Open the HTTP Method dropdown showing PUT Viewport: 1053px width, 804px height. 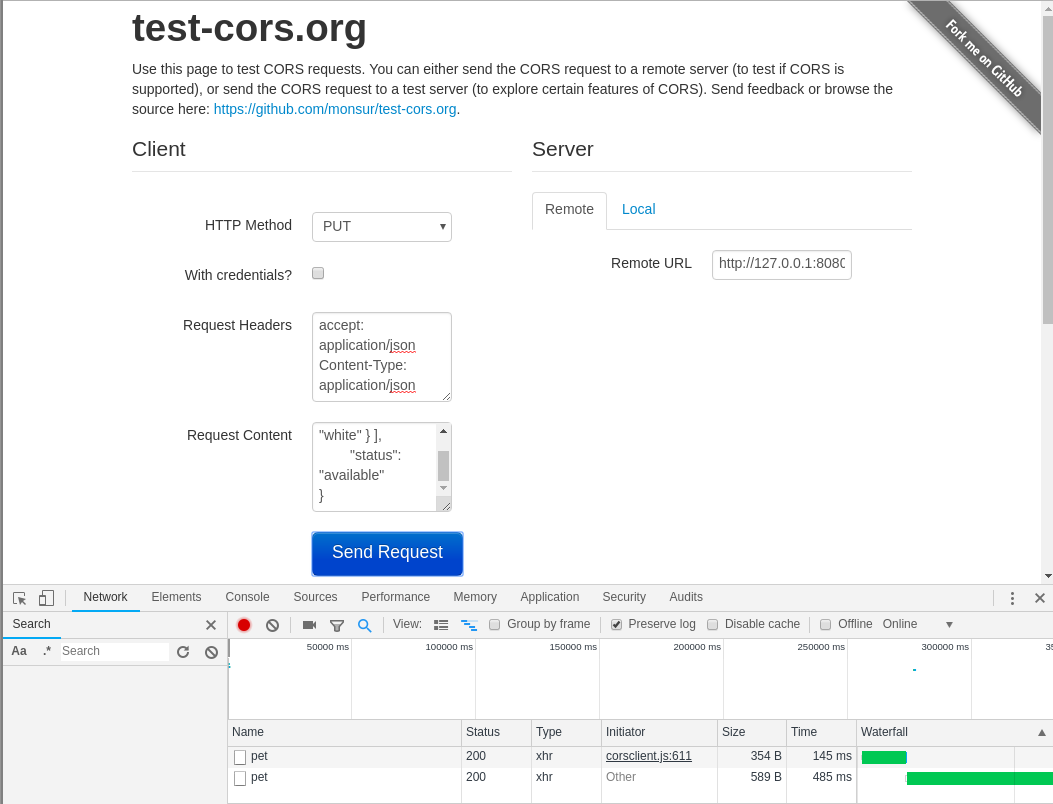point(381,226)
